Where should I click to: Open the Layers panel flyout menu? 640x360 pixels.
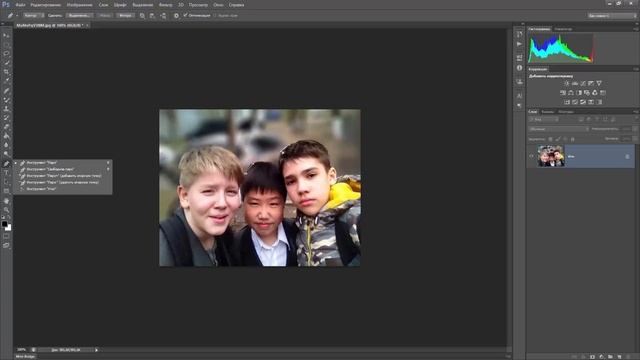(636, 111)
